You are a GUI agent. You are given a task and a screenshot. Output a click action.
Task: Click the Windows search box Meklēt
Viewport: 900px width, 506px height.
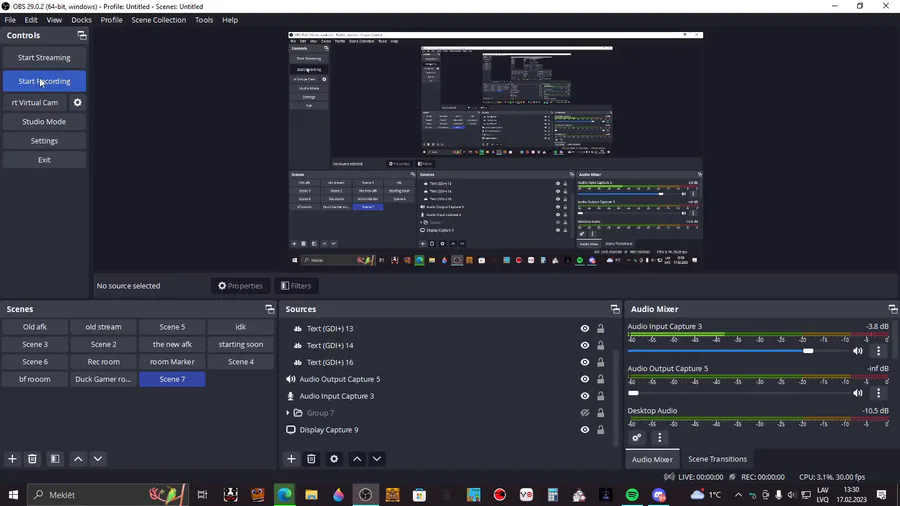[108, 495]
